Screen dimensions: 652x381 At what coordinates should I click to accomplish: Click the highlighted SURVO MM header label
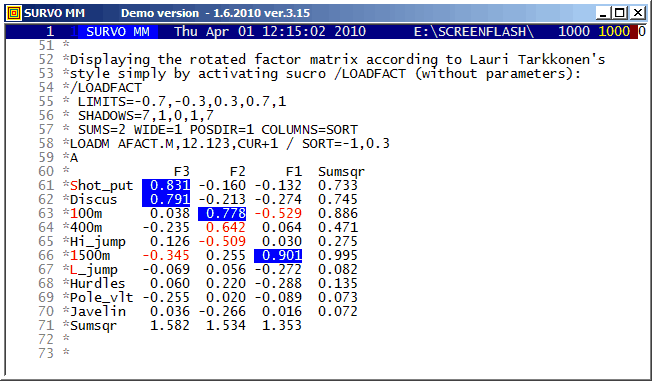118,32
